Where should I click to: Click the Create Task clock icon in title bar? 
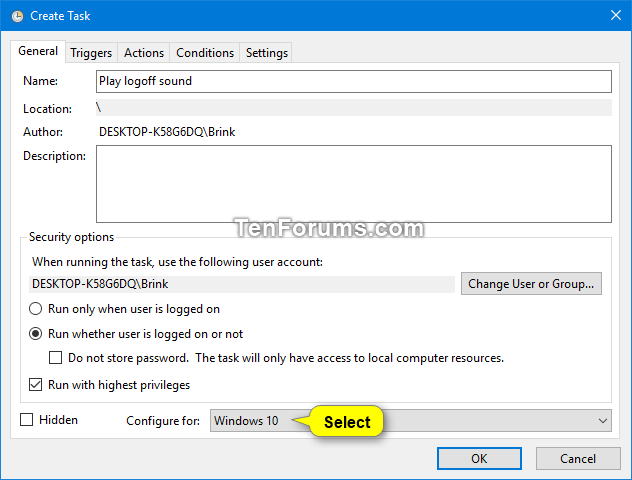[17, 16]
